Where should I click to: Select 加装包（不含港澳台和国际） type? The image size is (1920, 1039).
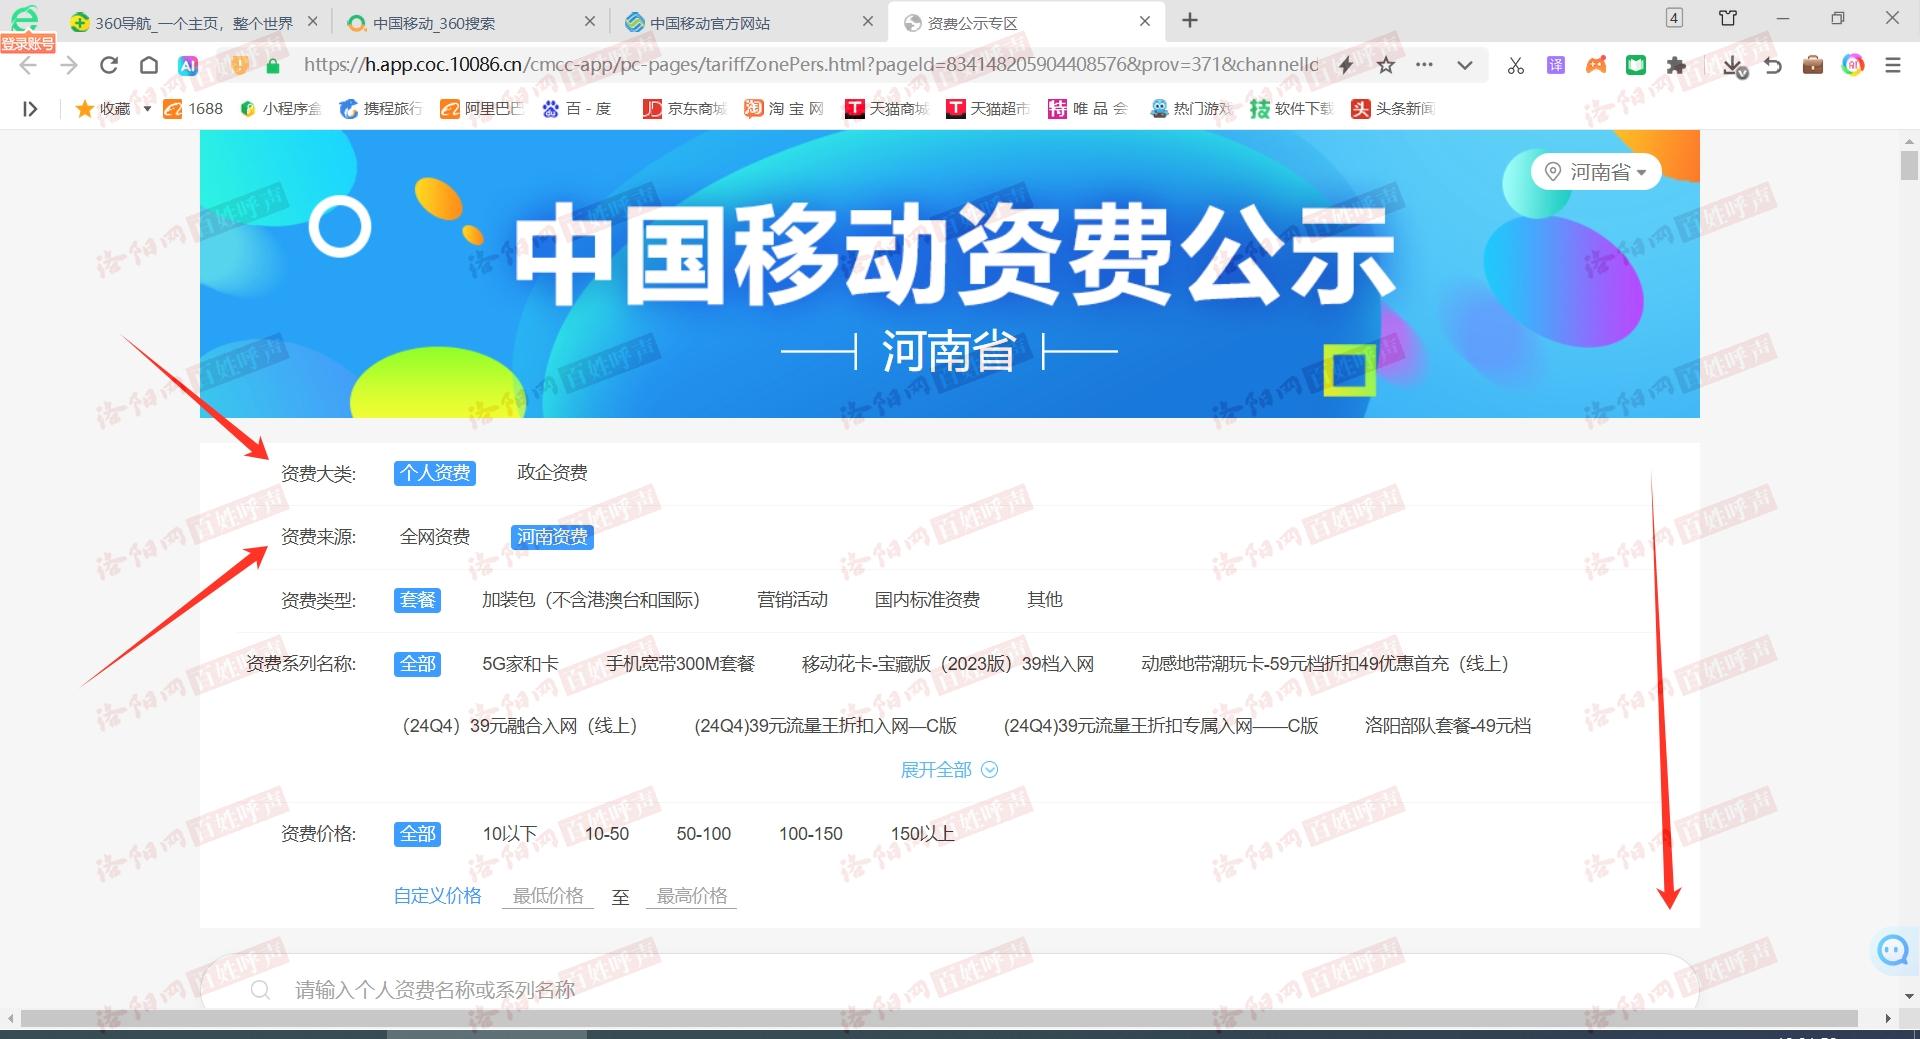(x=591, y=600)
